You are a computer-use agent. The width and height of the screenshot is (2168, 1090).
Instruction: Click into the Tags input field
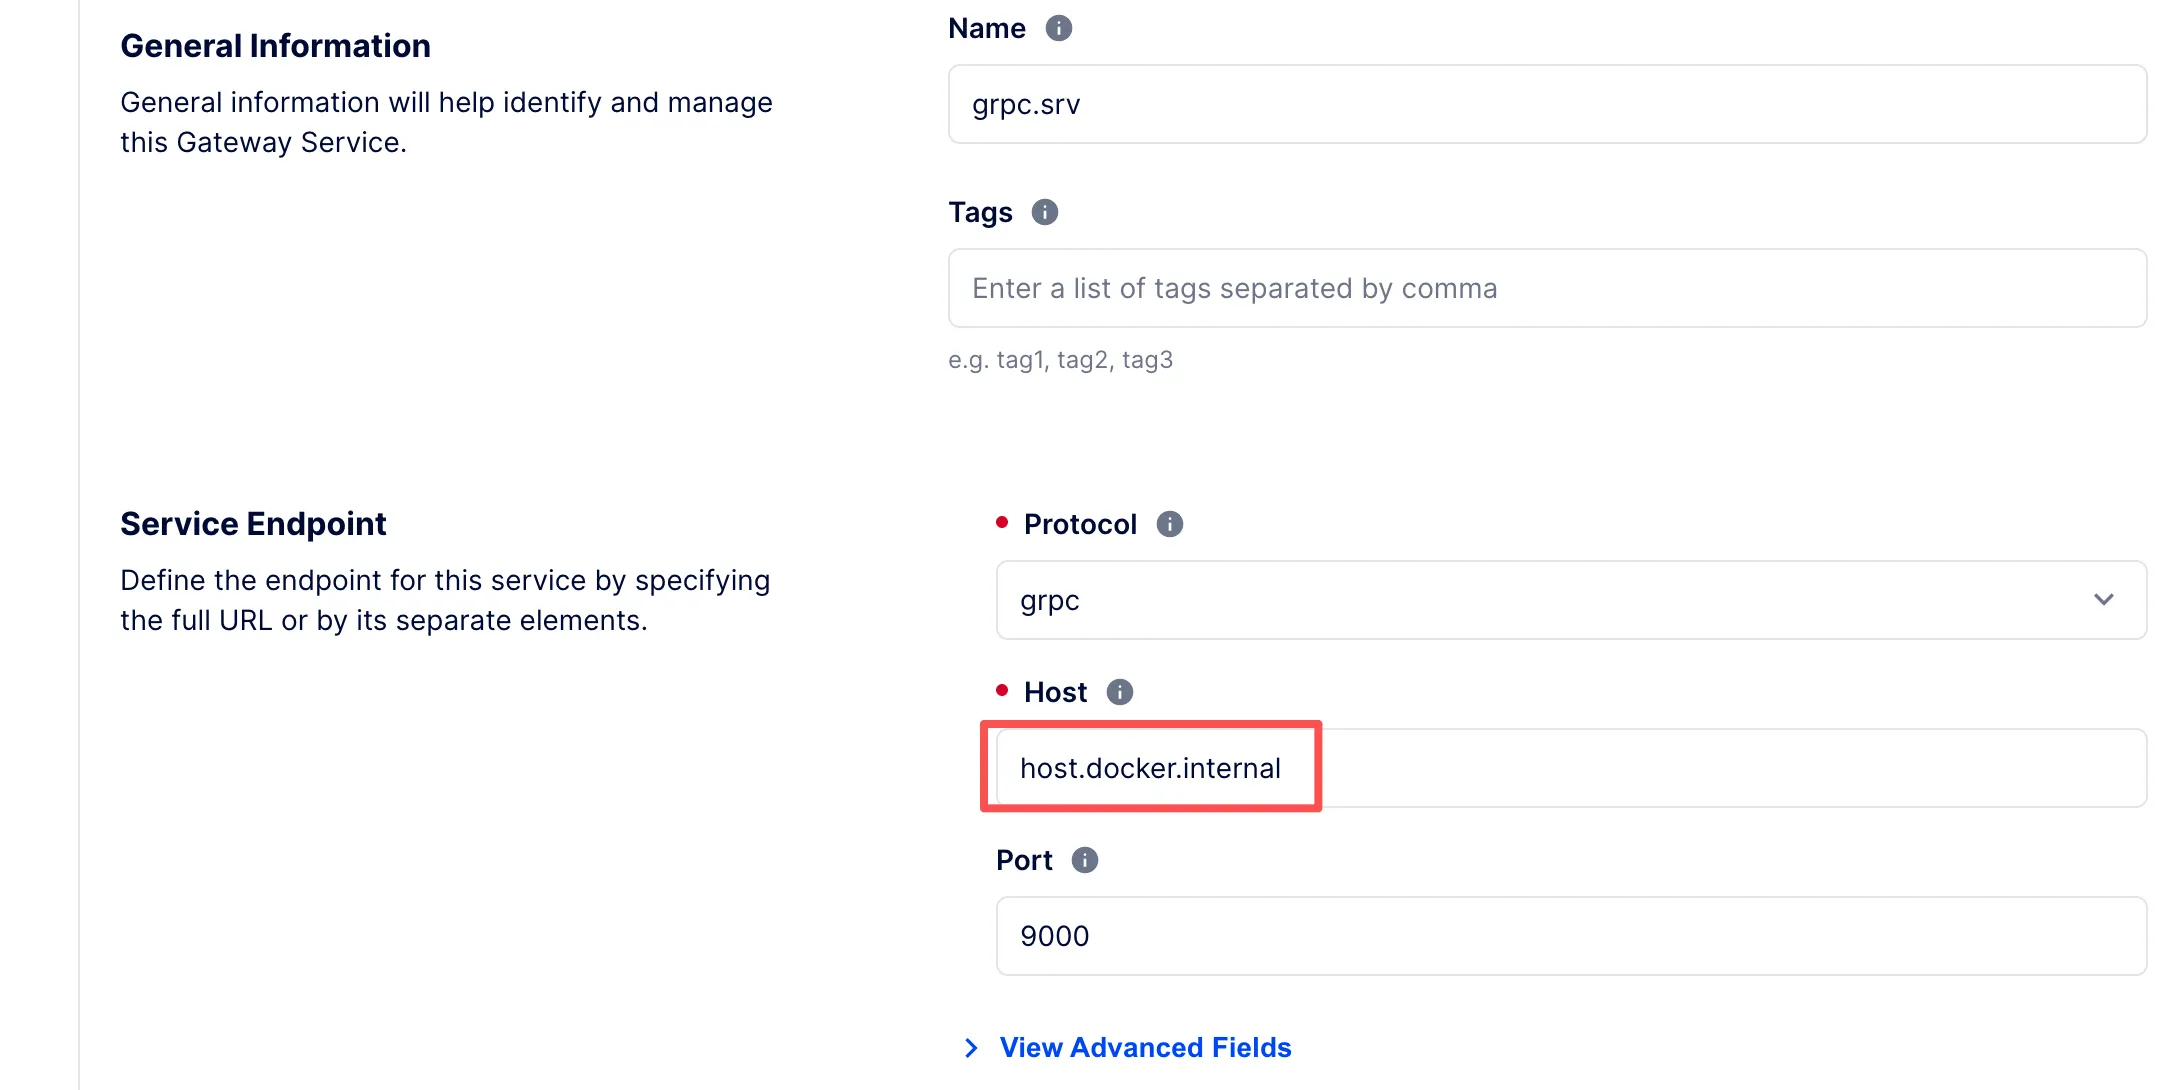pyautogui.click(x=1546, y=288)
